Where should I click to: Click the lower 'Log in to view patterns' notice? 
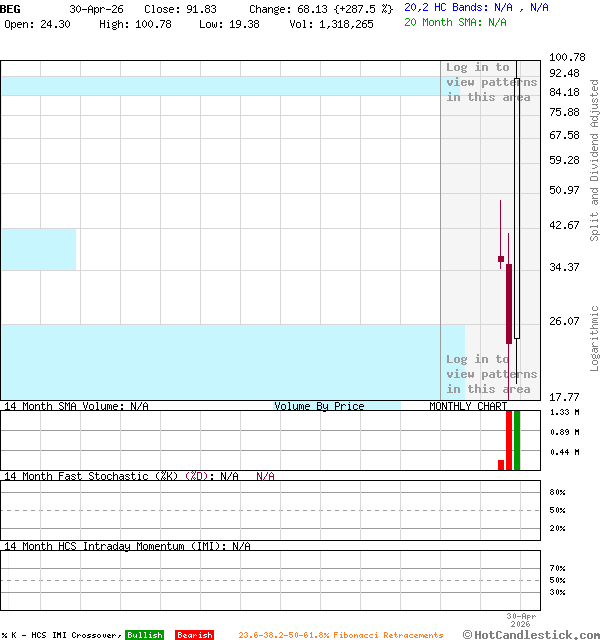[x=491, y=374]
